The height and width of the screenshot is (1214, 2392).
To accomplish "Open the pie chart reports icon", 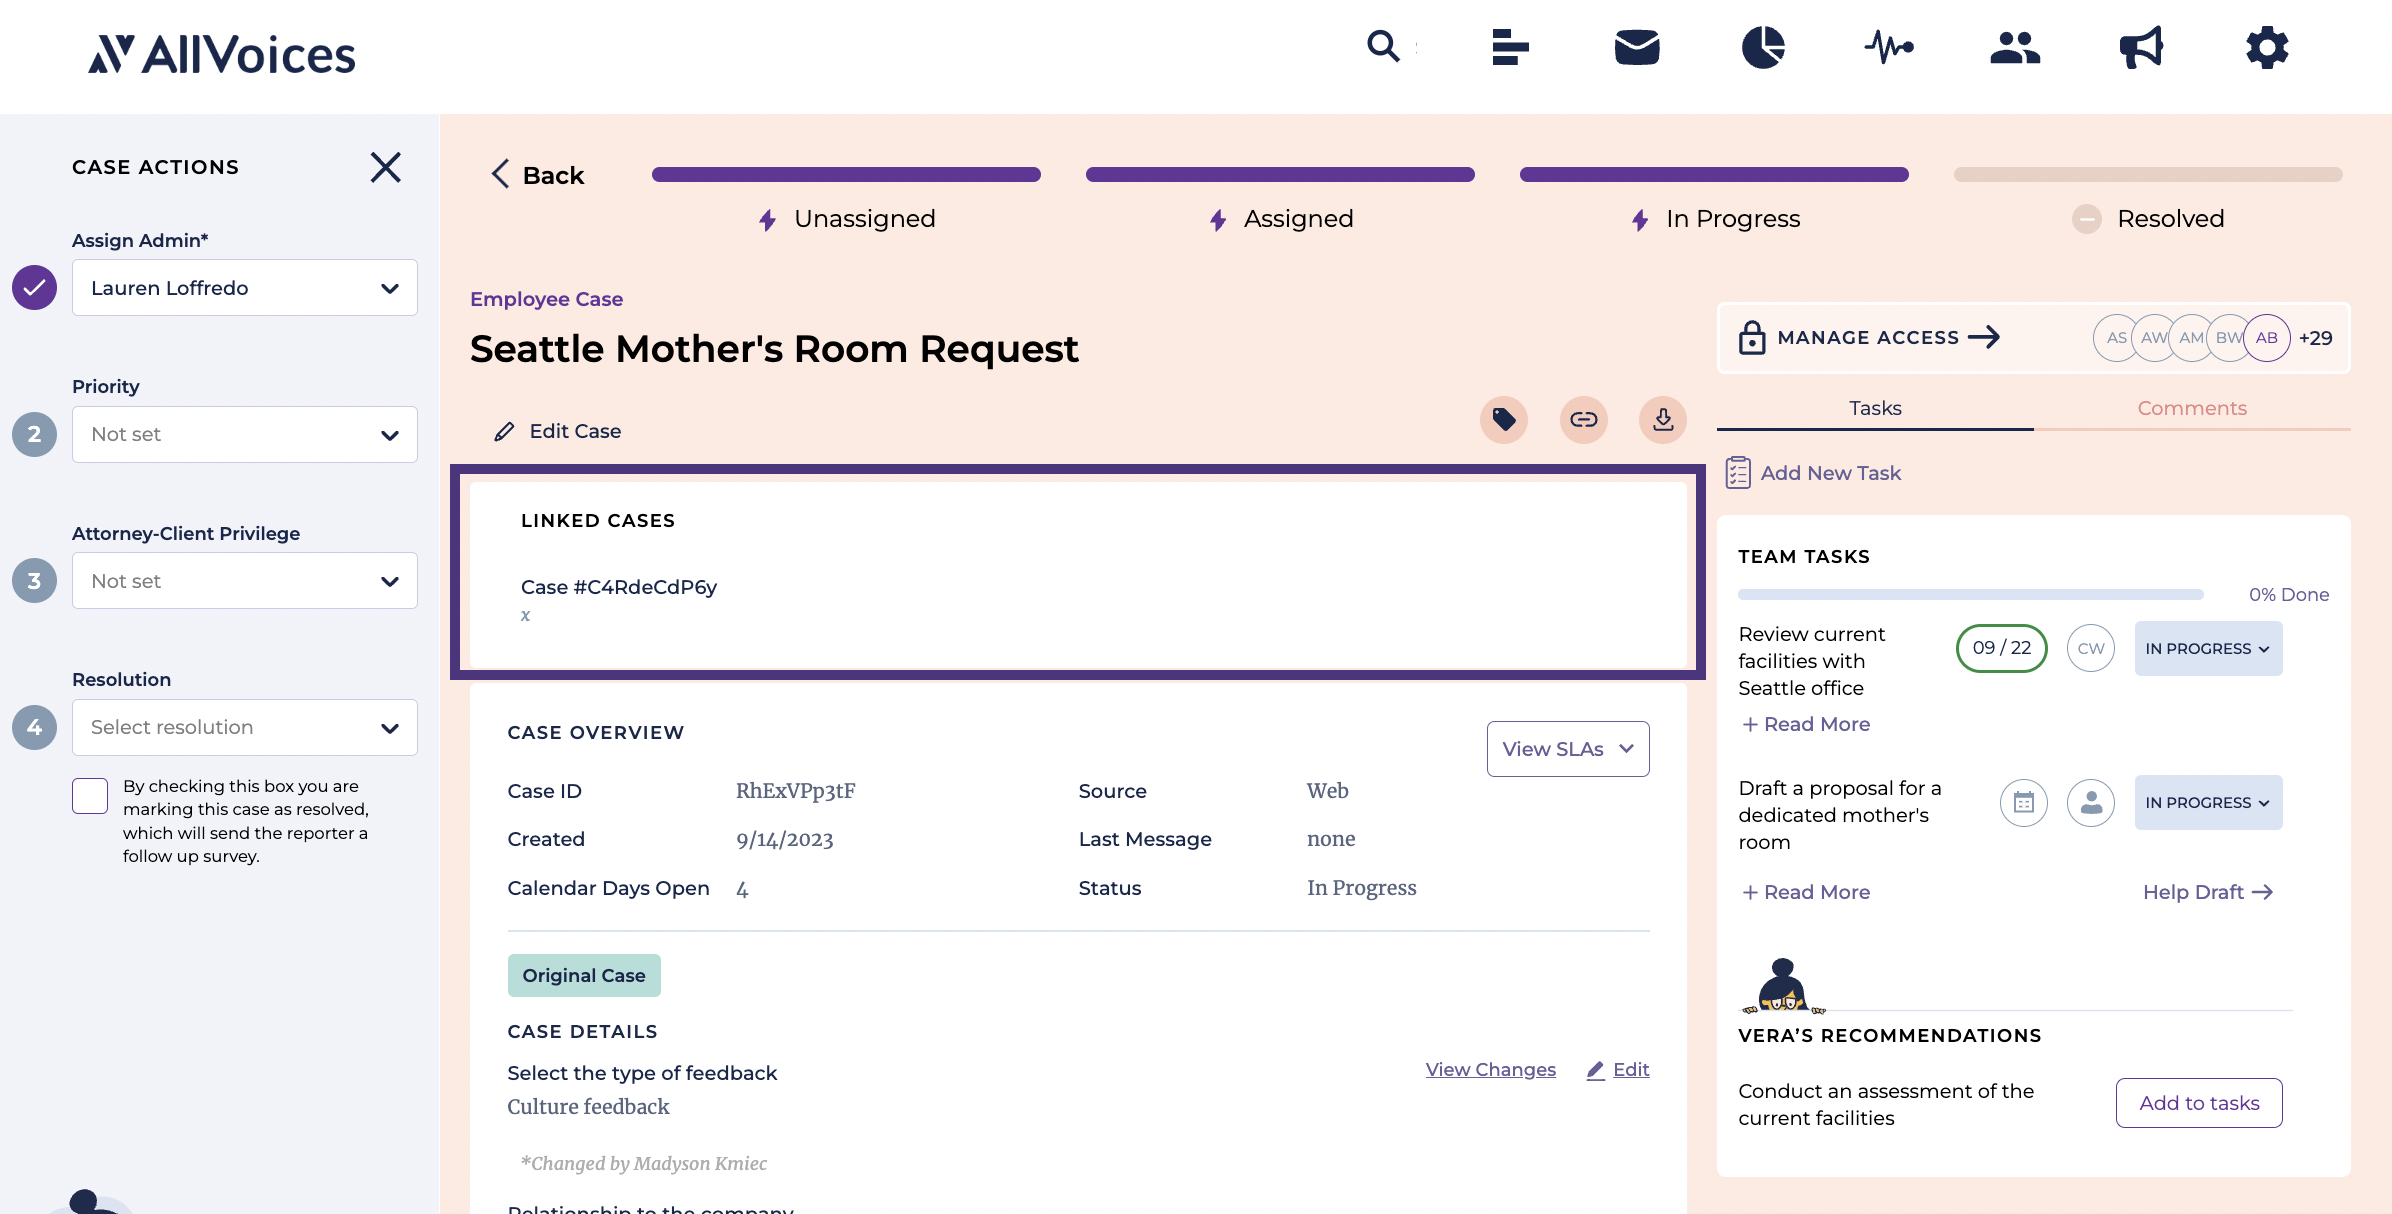I will (x=1763, y=47).
